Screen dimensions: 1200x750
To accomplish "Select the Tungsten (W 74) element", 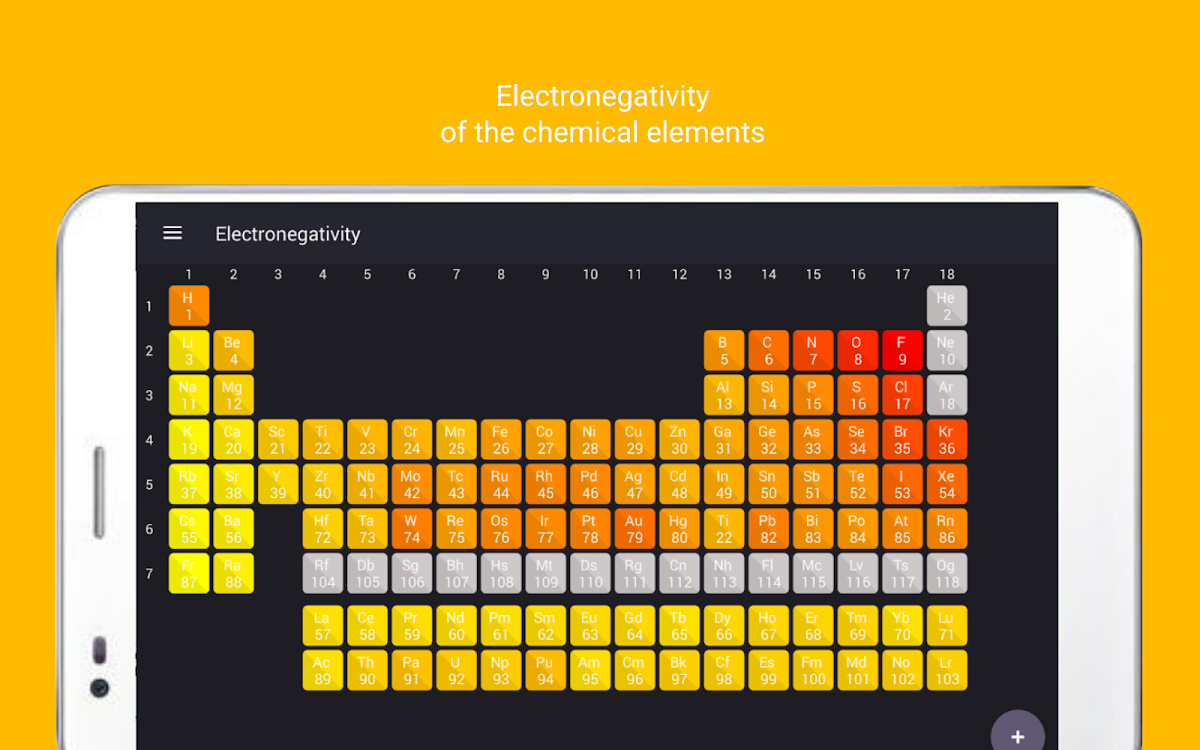I will click(x=411, y=529).
